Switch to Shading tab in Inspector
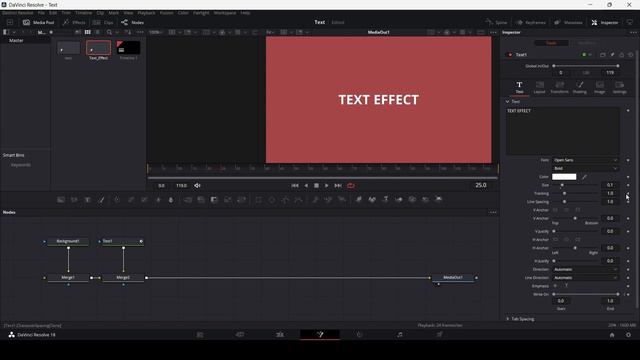 580,87
